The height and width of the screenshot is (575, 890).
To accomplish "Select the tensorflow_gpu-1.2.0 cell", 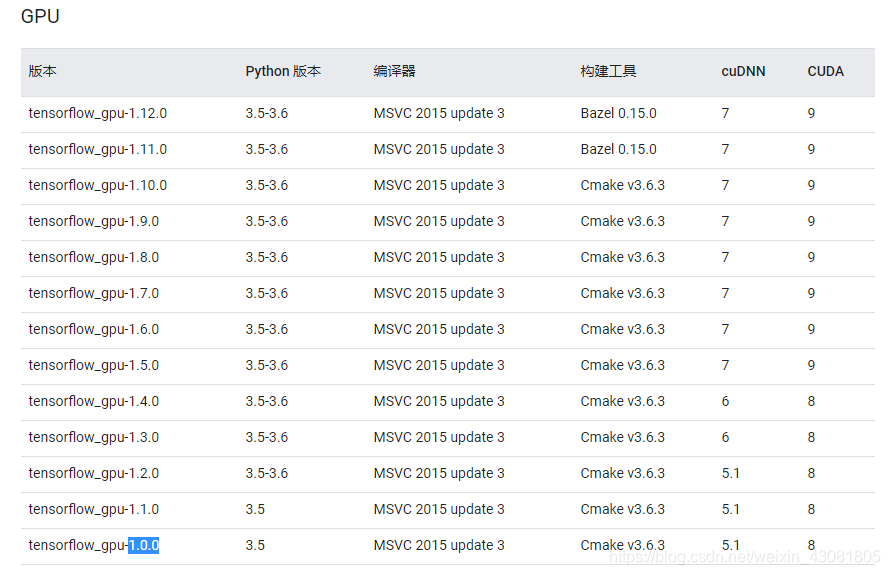I will (x=94, y=473).
